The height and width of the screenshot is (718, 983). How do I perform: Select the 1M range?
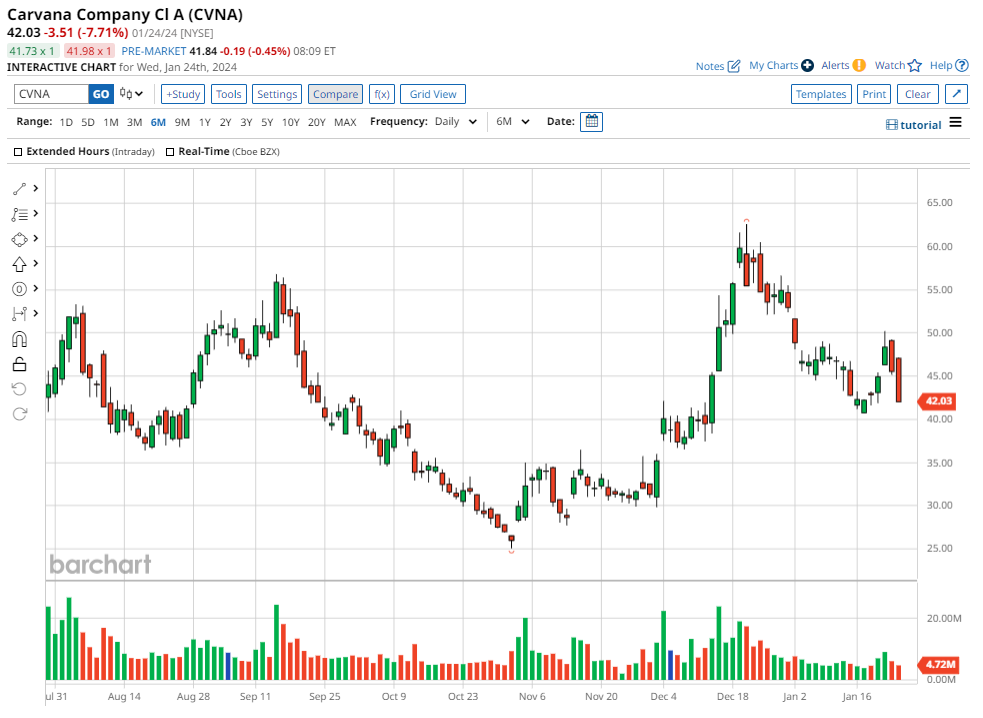111,122
